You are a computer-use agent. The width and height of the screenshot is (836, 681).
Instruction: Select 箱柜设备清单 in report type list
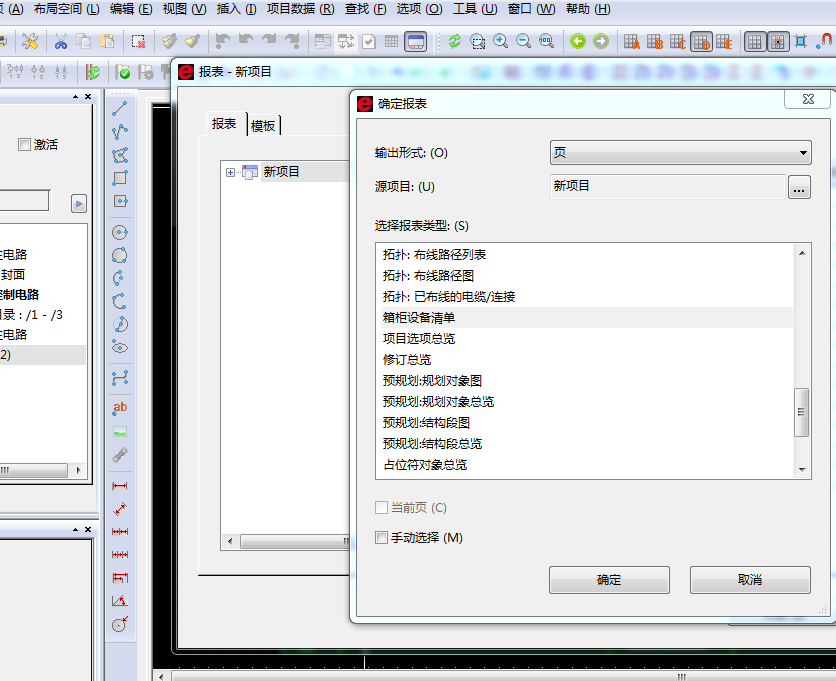(418, 318)
